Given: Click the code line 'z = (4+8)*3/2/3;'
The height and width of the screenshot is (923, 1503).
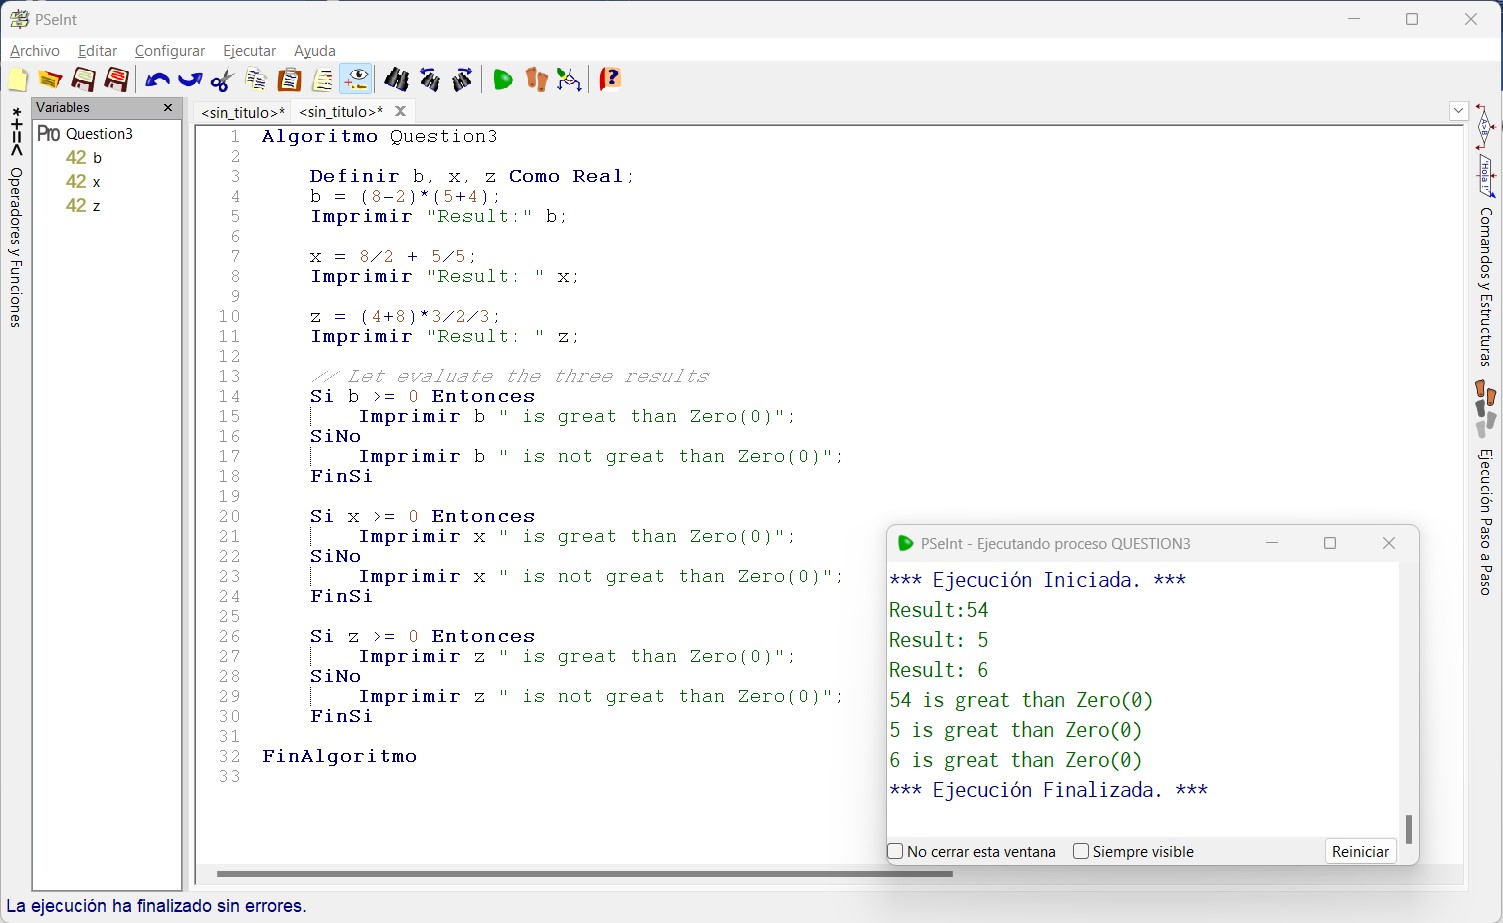Looking at the screenshot, I should [405, 317].
